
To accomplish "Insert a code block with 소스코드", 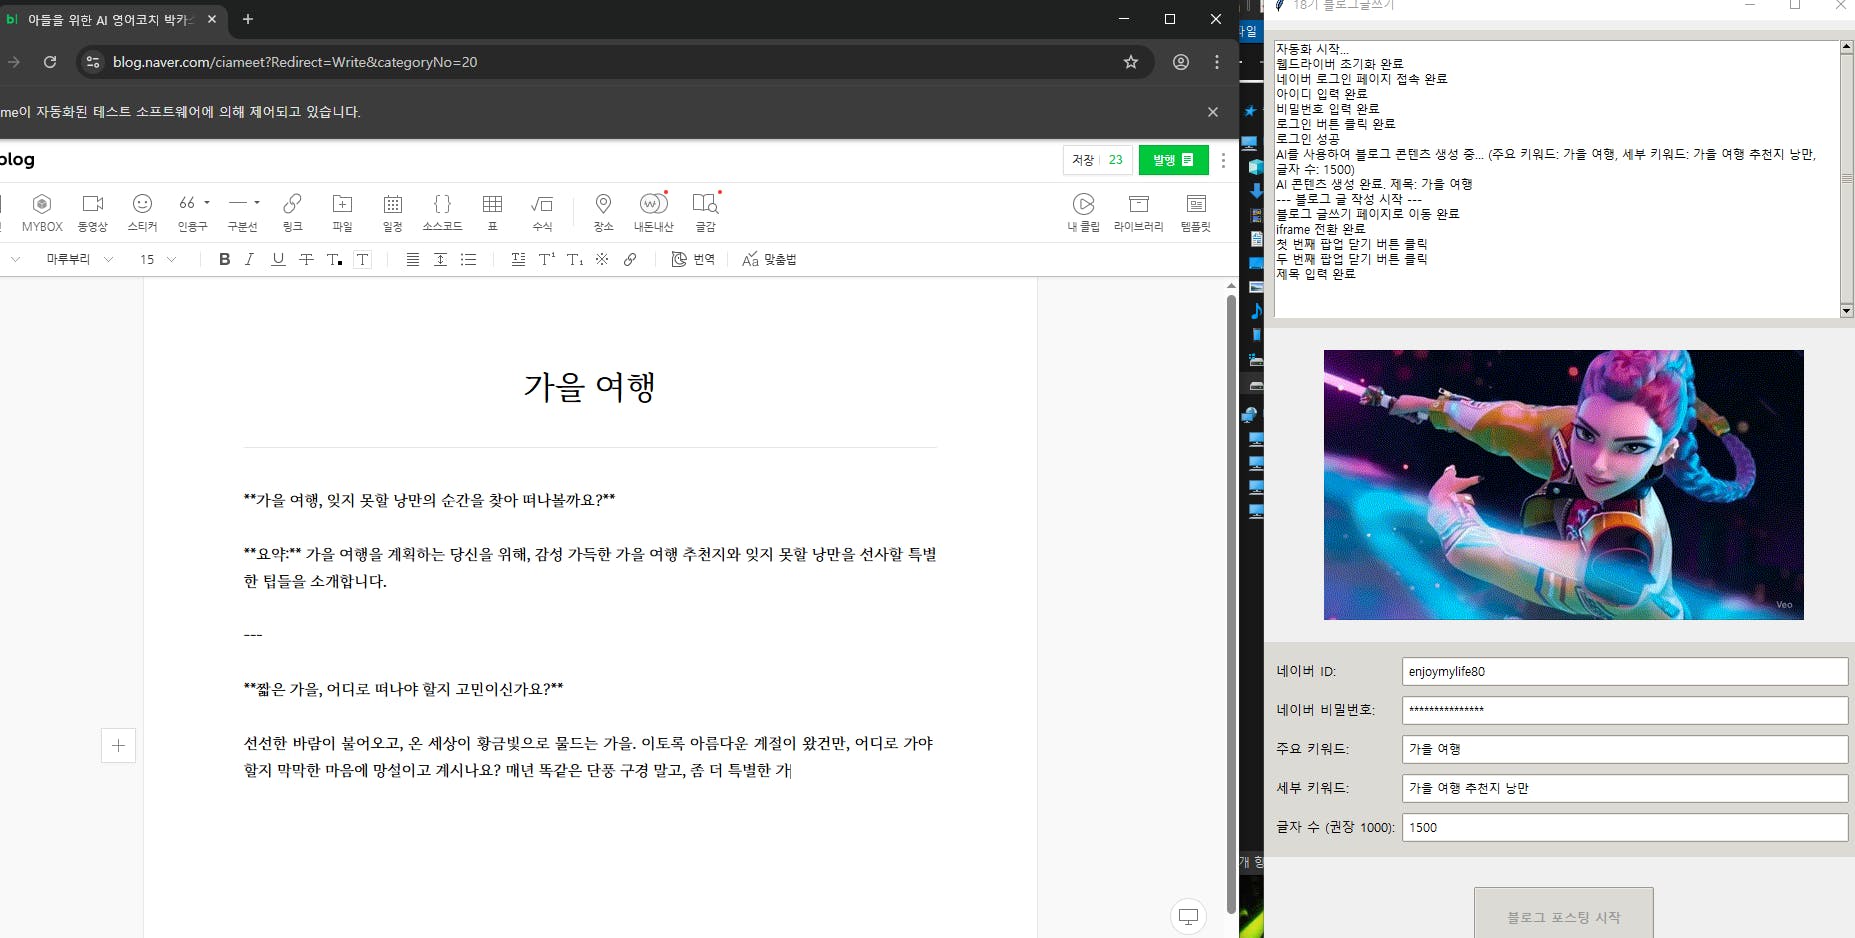I will [x=442, y=213].
